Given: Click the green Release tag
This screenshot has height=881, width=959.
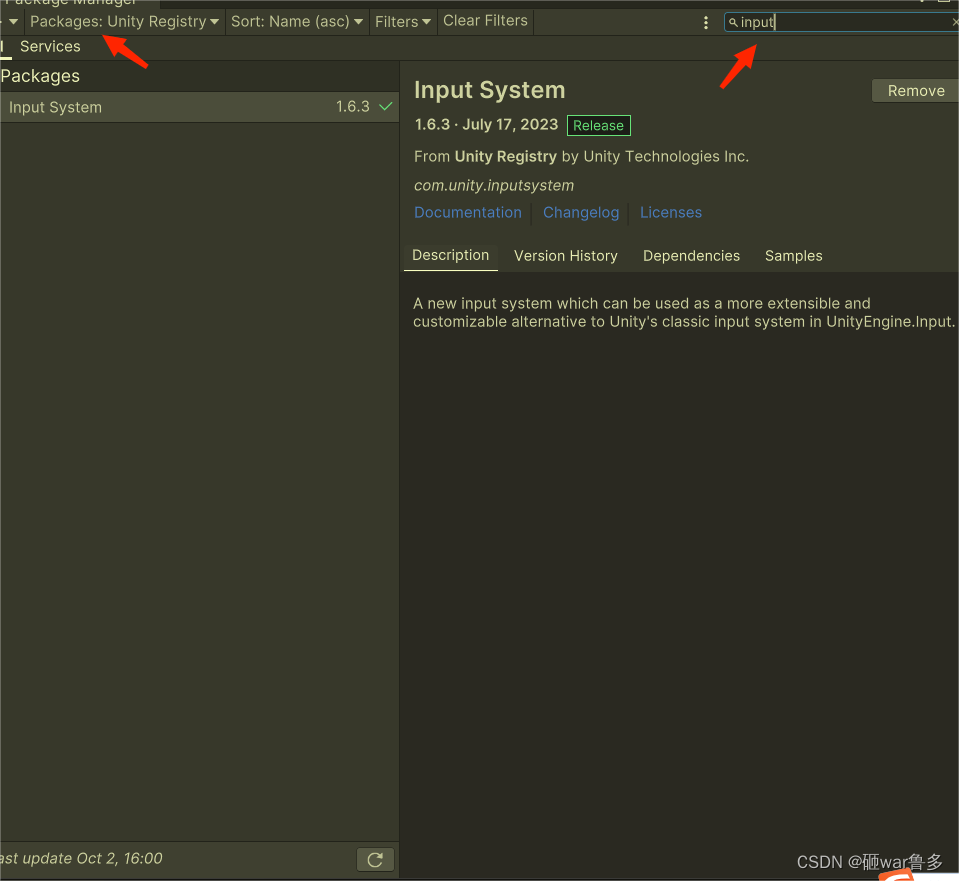Looking at the screenshot, I should click(598, 125).
